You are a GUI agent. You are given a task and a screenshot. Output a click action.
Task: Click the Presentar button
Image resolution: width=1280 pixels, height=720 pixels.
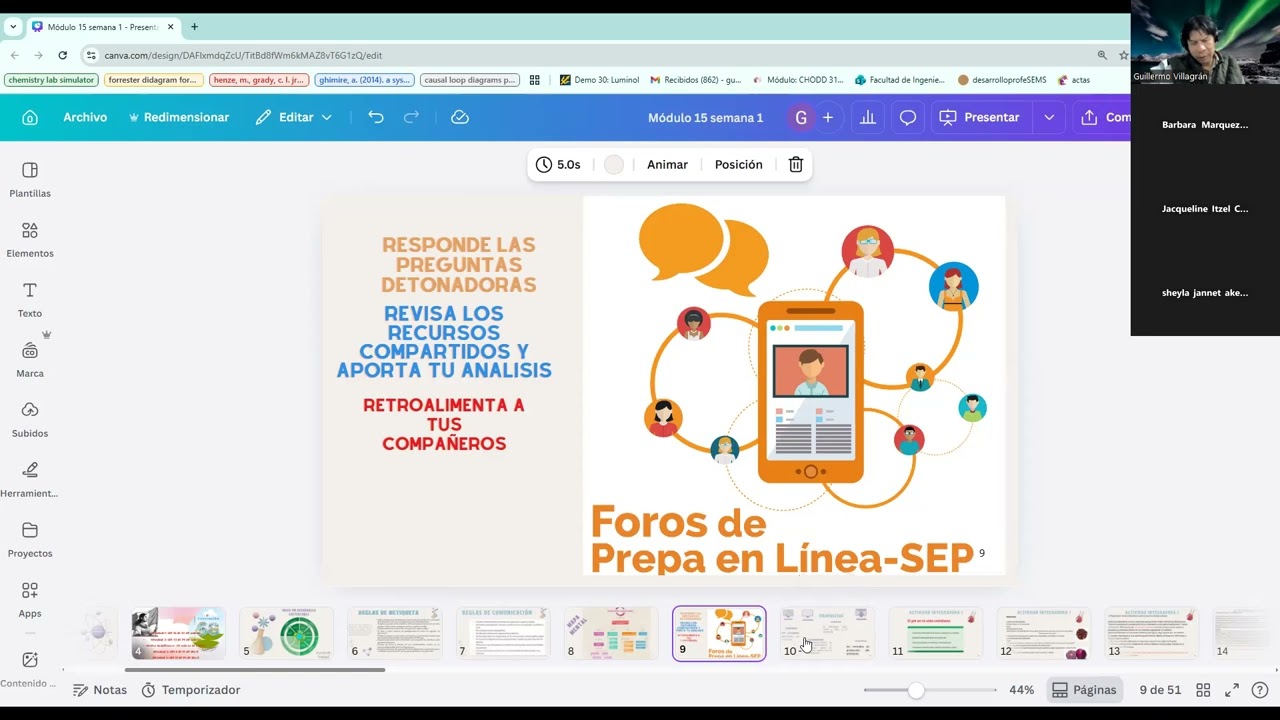980,117
